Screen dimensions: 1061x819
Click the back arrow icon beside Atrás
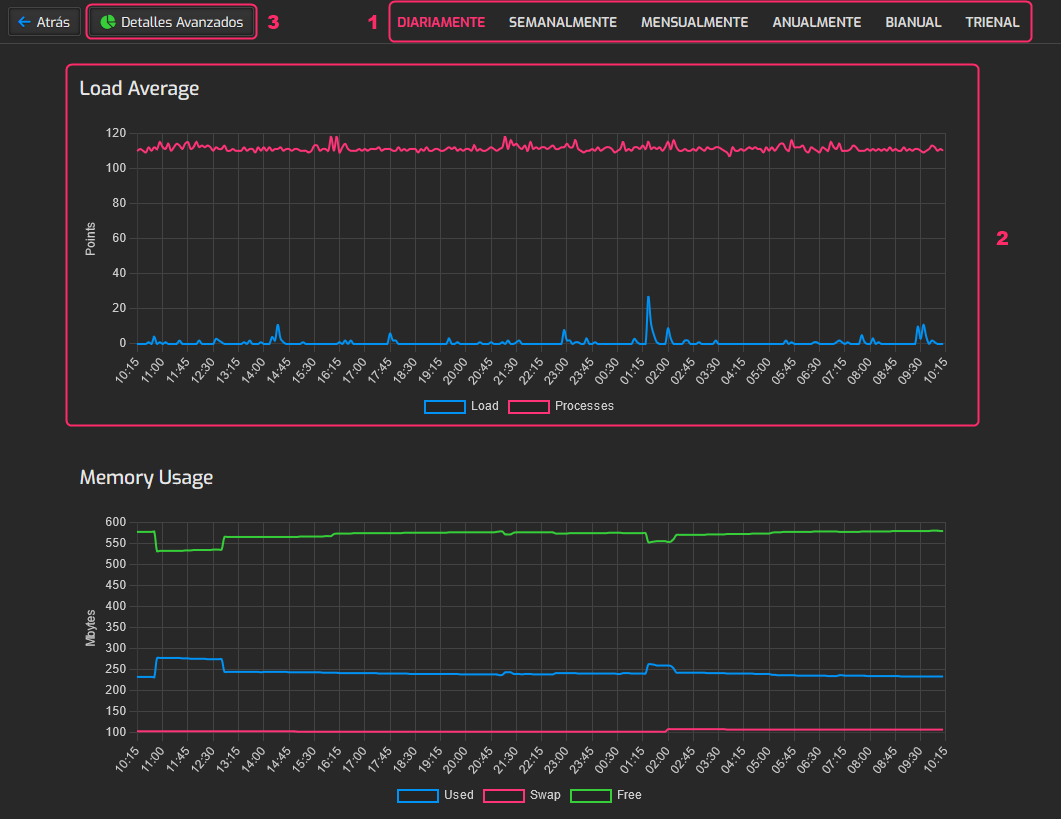pos(24,22)
